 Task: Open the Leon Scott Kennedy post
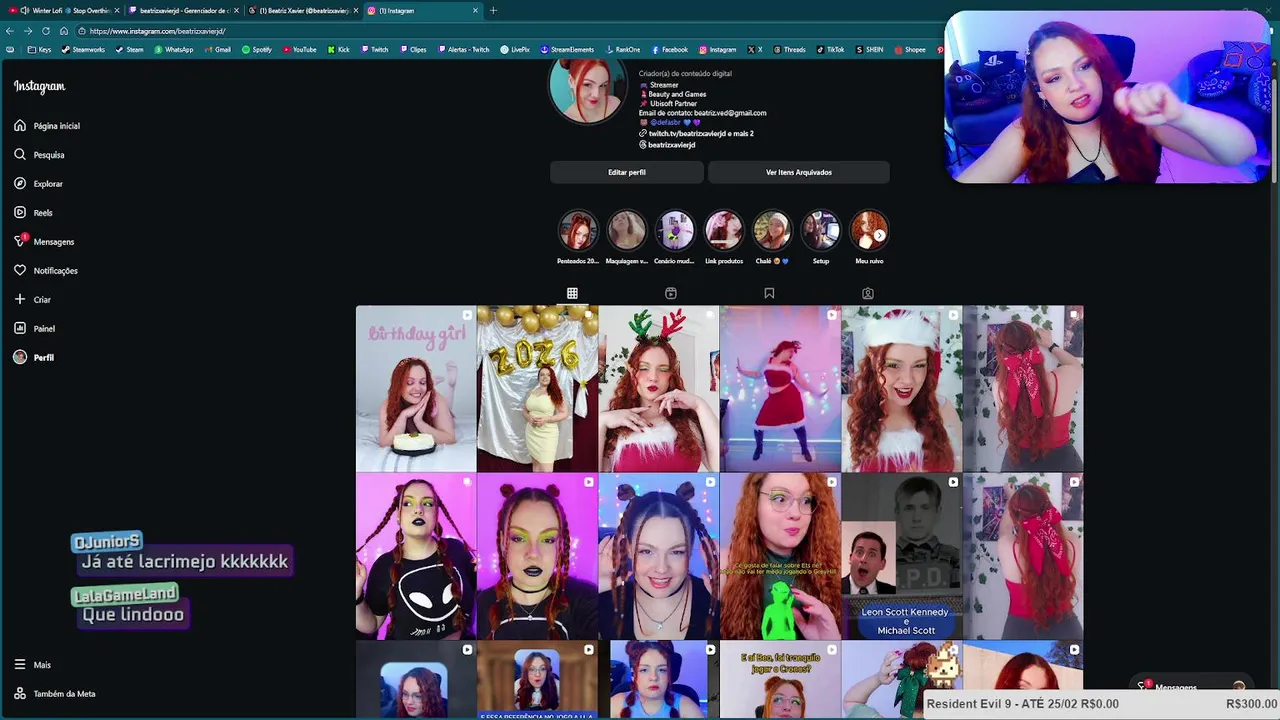pos(901,556)
